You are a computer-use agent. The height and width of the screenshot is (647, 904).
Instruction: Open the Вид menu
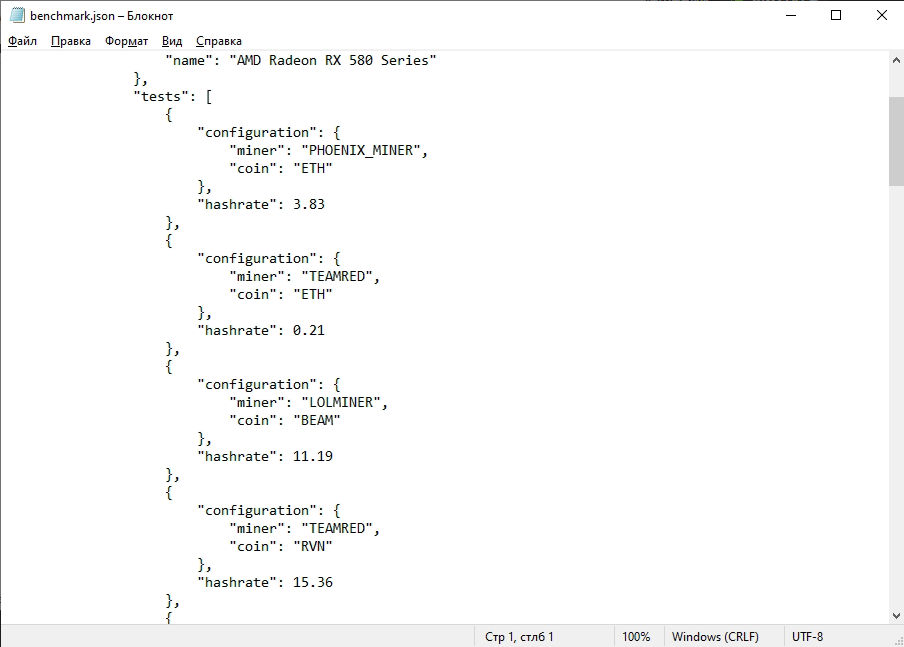172,41
